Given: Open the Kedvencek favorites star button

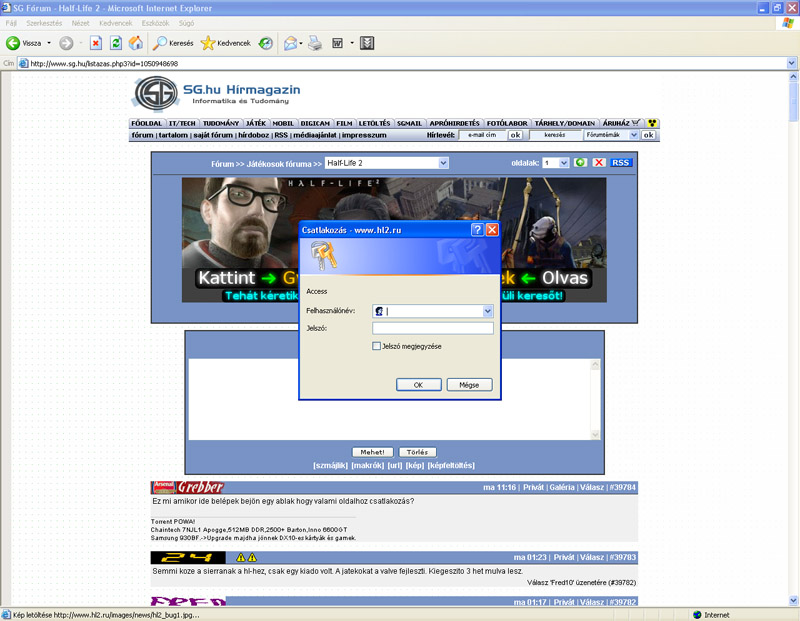Looking at the screenshot, I should click(225, 43).
